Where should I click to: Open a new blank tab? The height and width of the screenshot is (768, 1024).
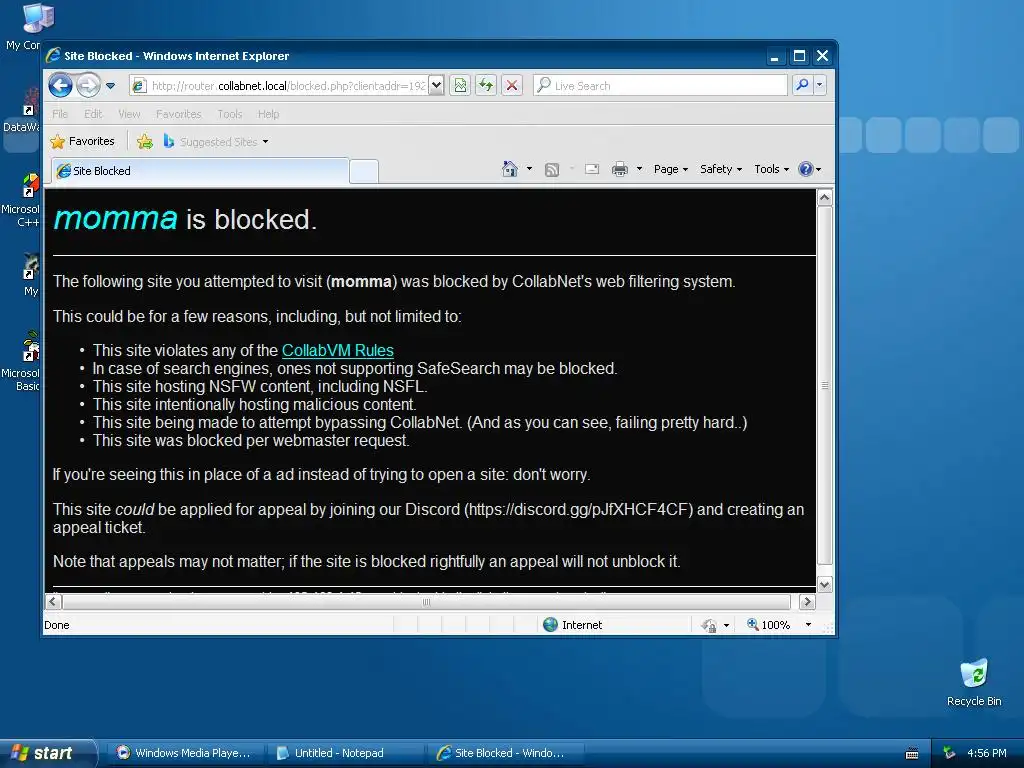point(364,172)
